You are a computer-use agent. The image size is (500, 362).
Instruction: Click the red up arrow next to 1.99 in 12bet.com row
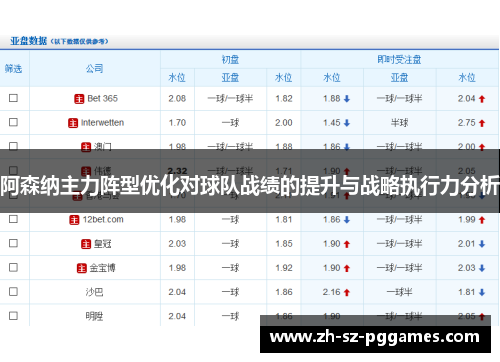tap(482, 220)
